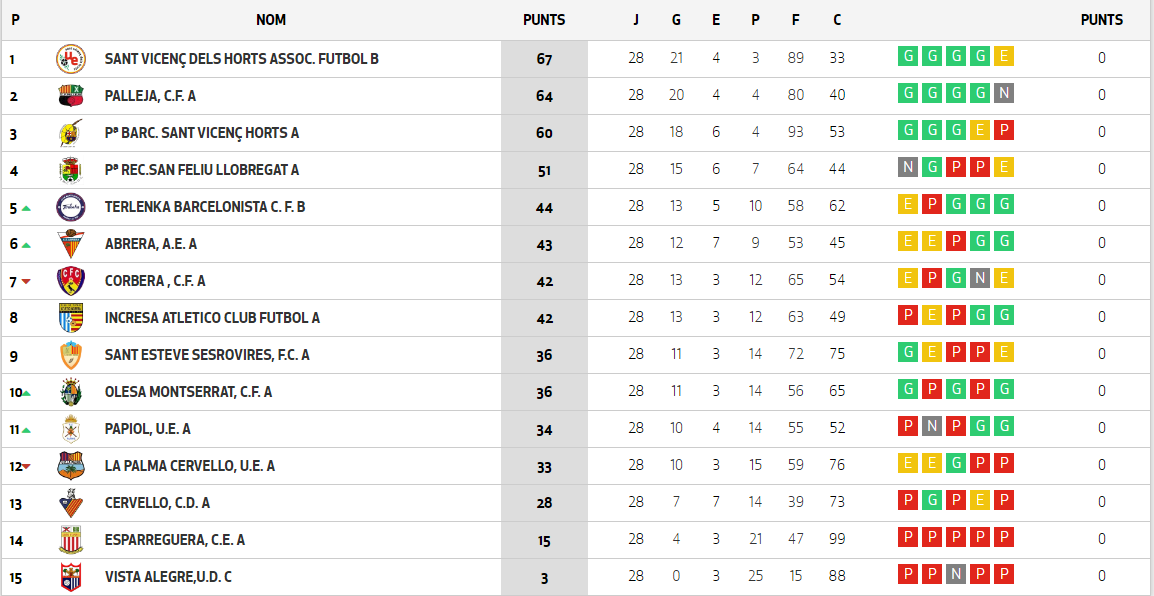Click the Corbera C.F. A crest
This screenshot has width=1154, height=596.
tap(71, 280)
